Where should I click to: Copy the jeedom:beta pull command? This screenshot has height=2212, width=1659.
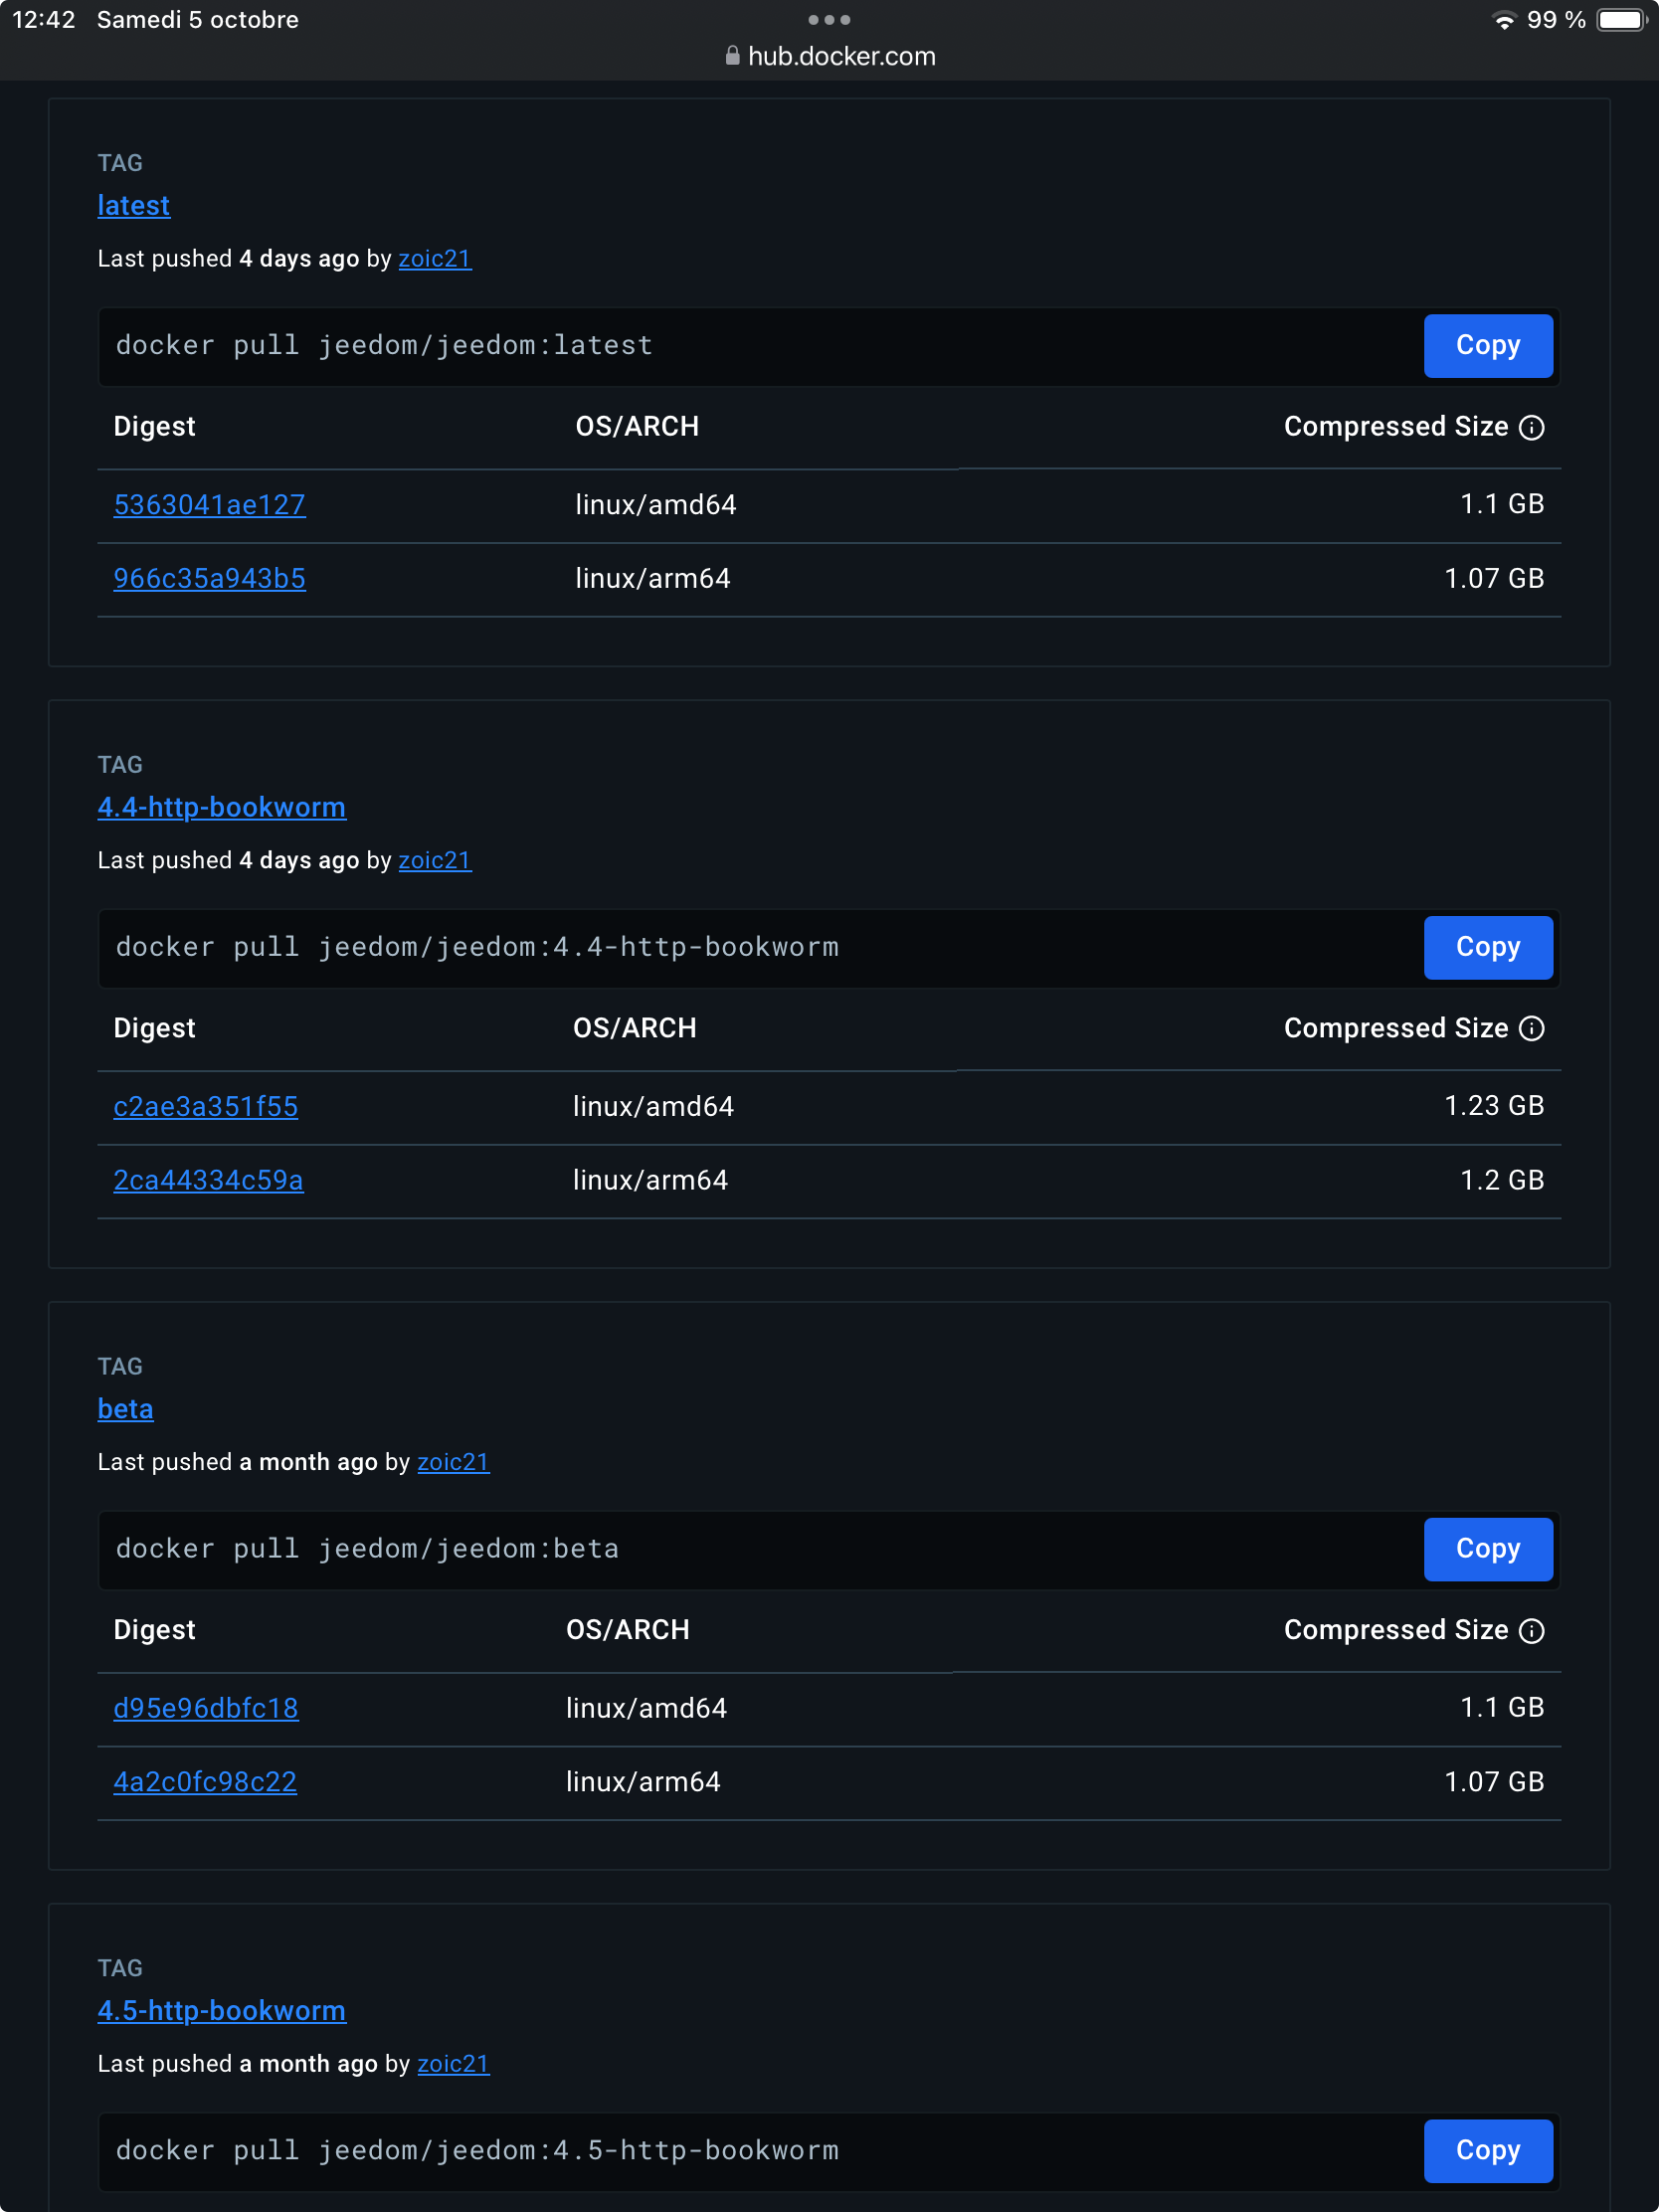pos(1487,1550)
